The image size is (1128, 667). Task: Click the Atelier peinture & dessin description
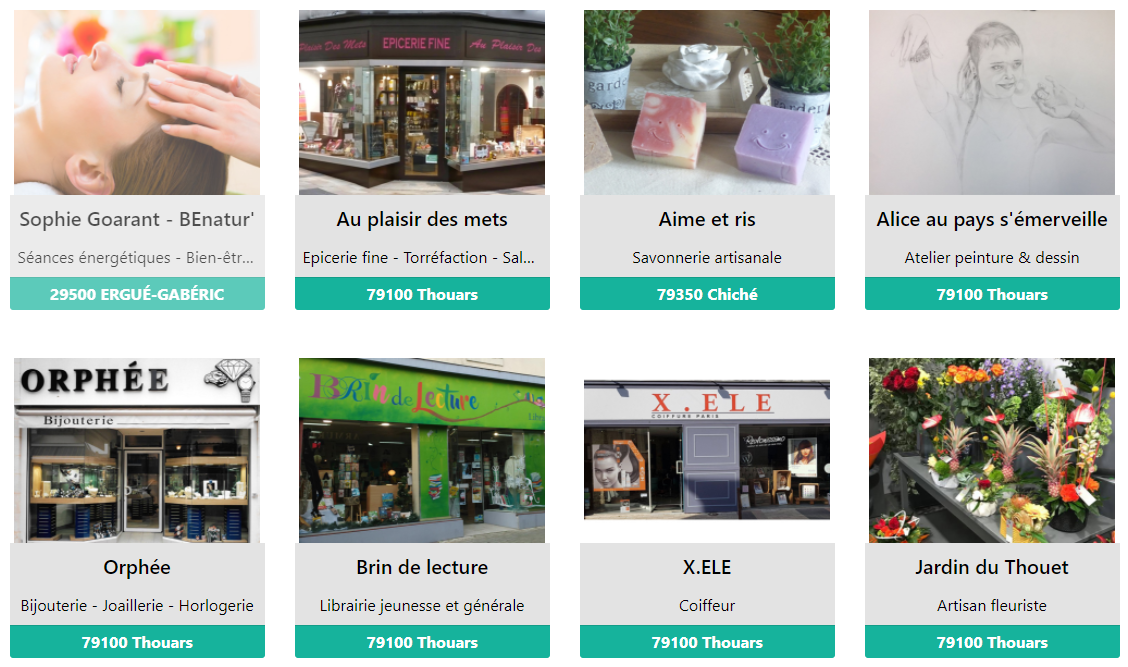(992, 258)
